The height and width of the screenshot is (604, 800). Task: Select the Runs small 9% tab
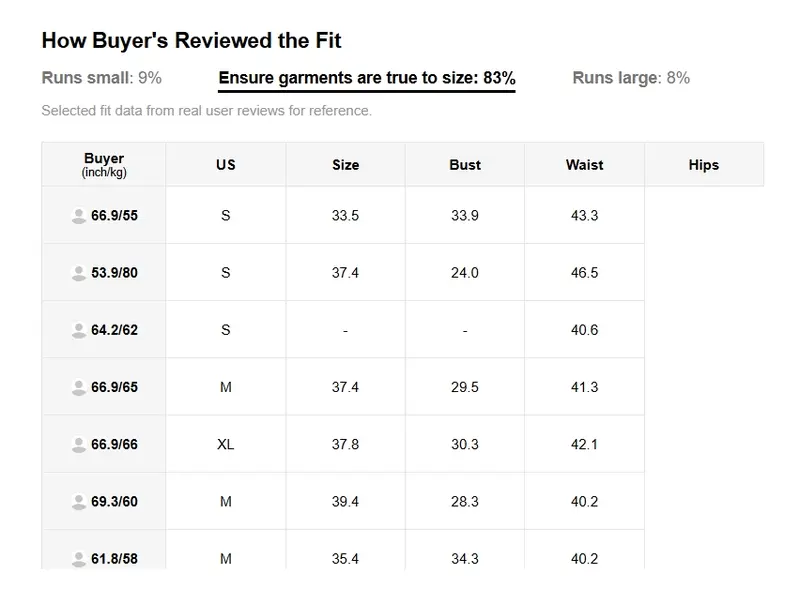pyautogui.click(x=102, y=78)
